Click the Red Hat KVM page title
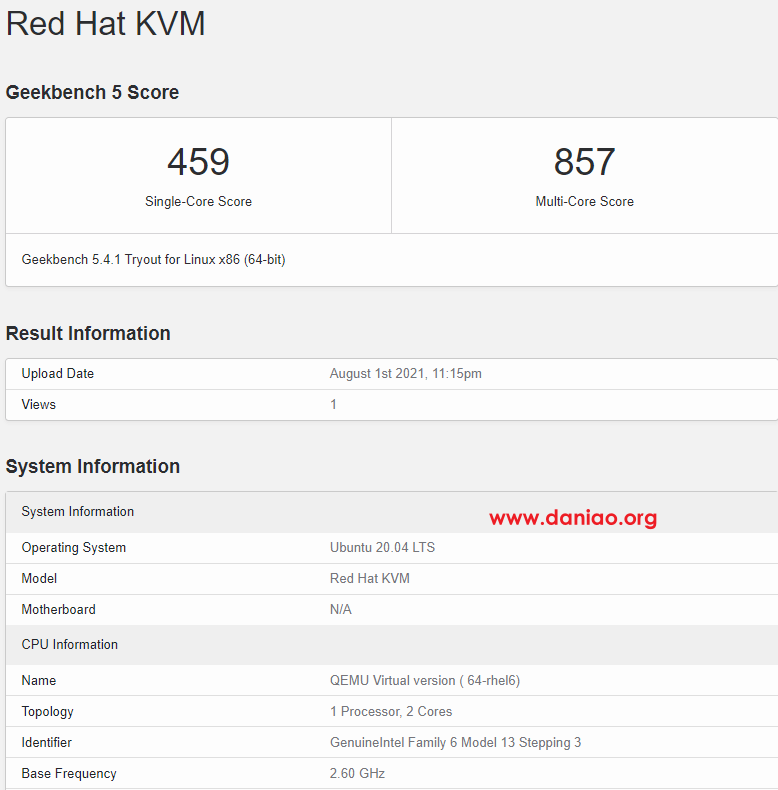The width and height of the screenshot is (778, 790). [x=105, y=24]
